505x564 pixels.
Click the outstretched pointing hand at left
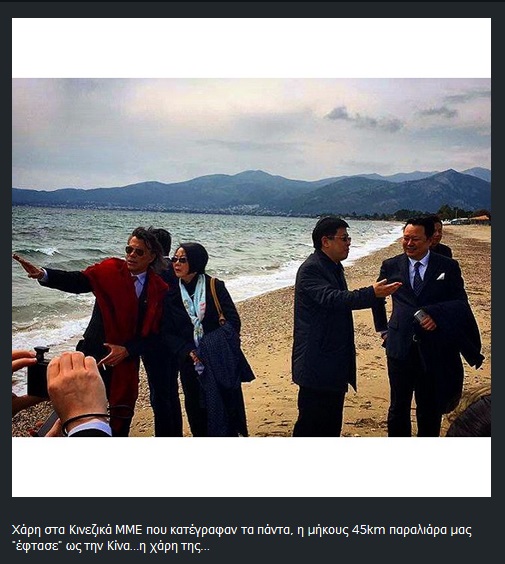tap(29, 267)
